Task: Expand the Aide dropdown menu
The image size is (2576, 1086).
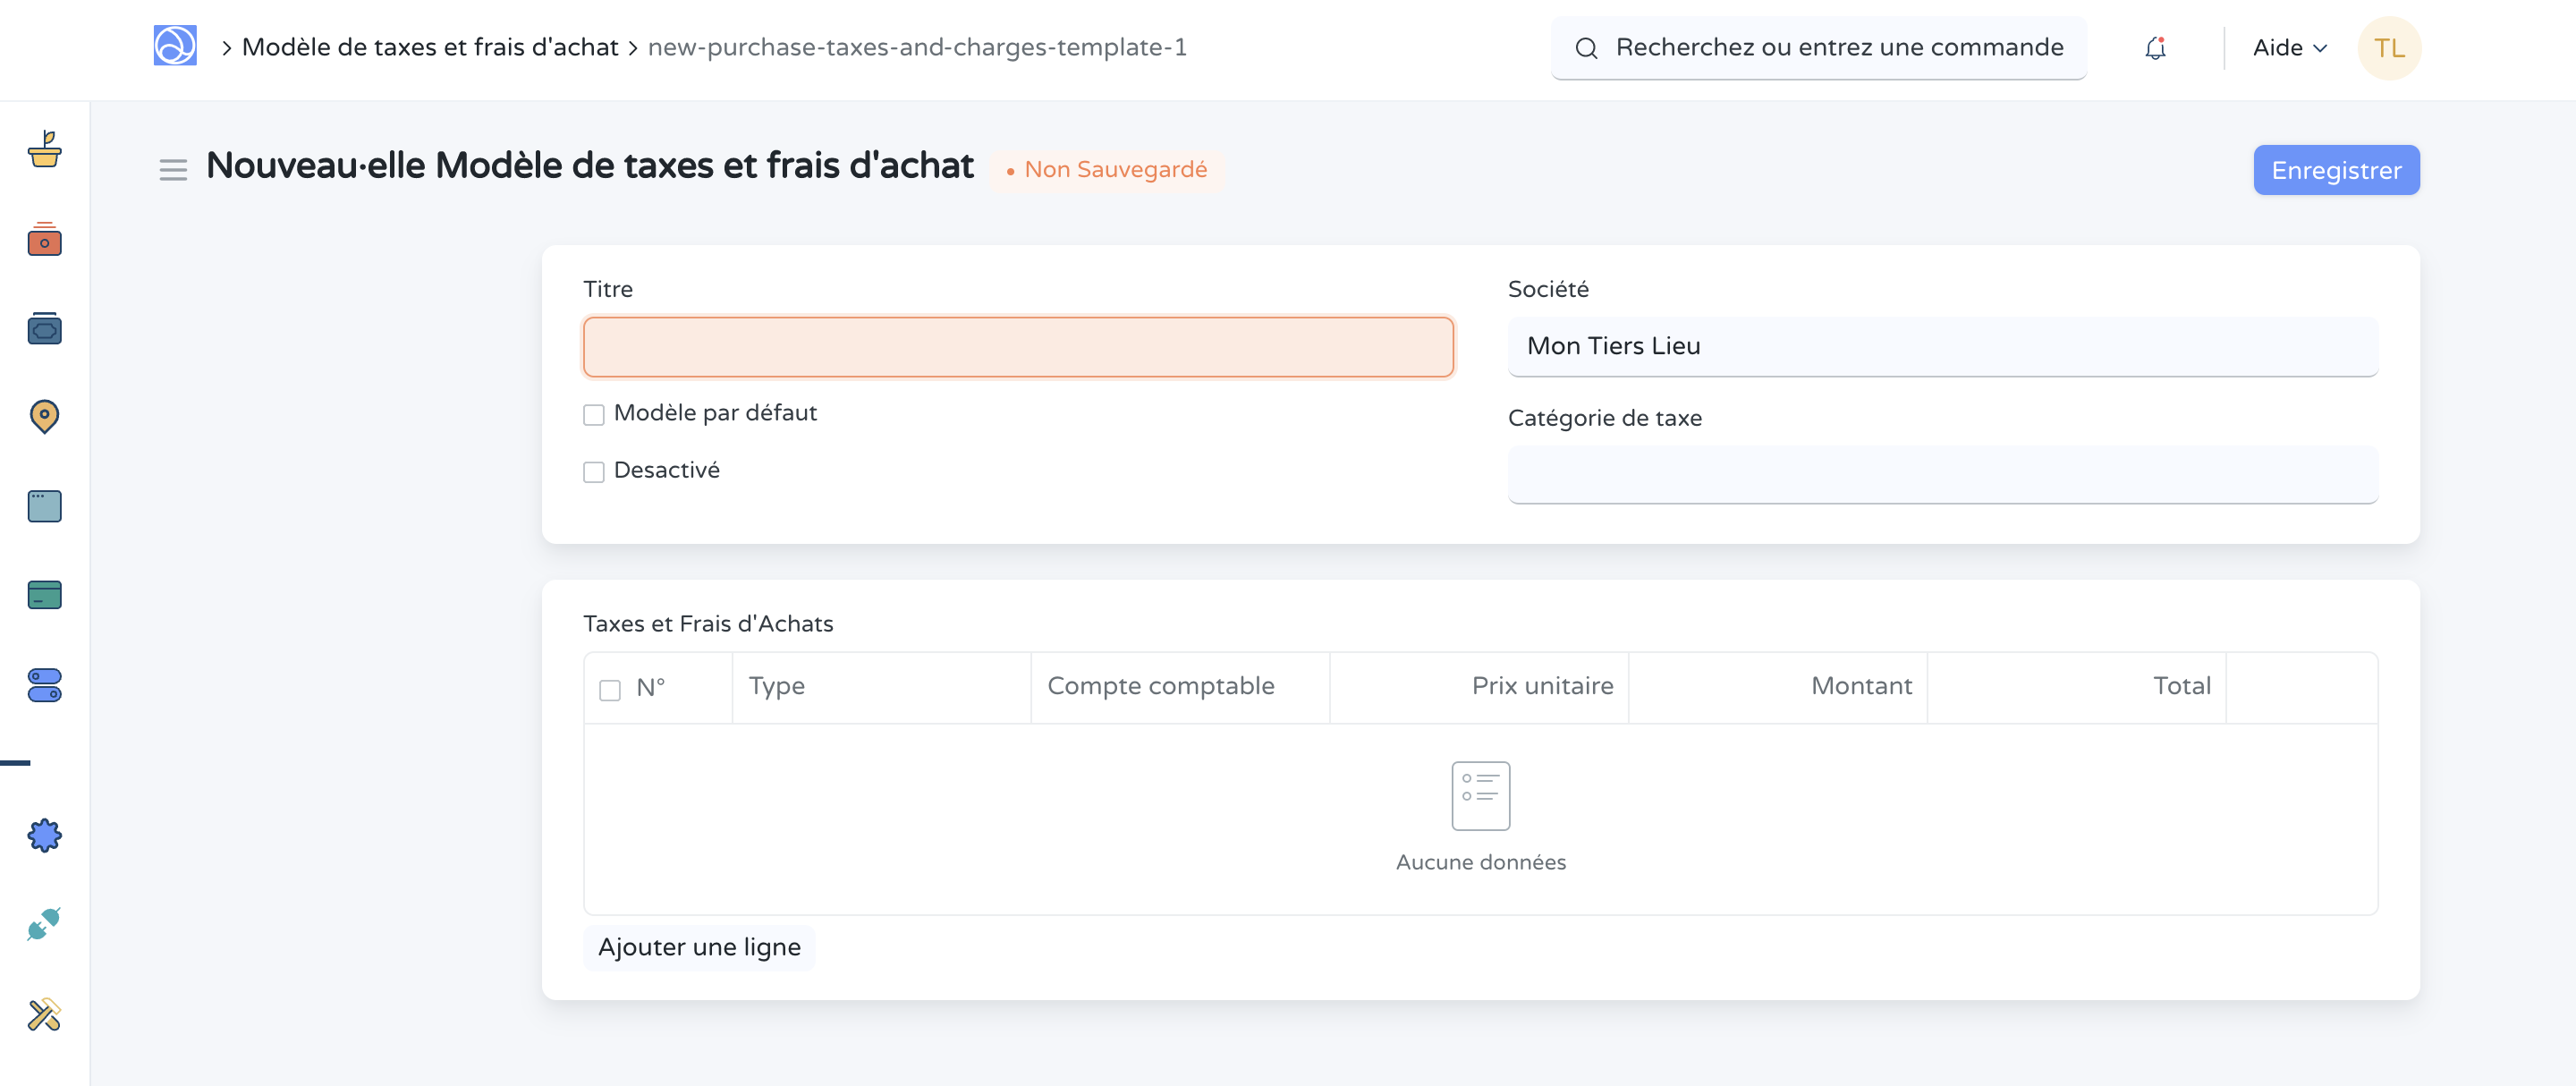Action: pos(2289,48)
